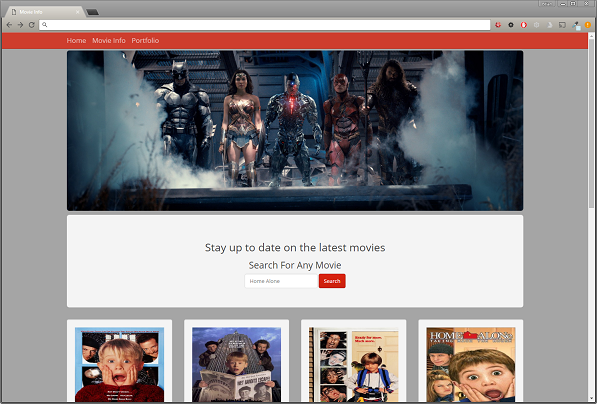Click the red Search button
Image resolution: width=597 pixels, height=404 pixels.
[332, 281]
